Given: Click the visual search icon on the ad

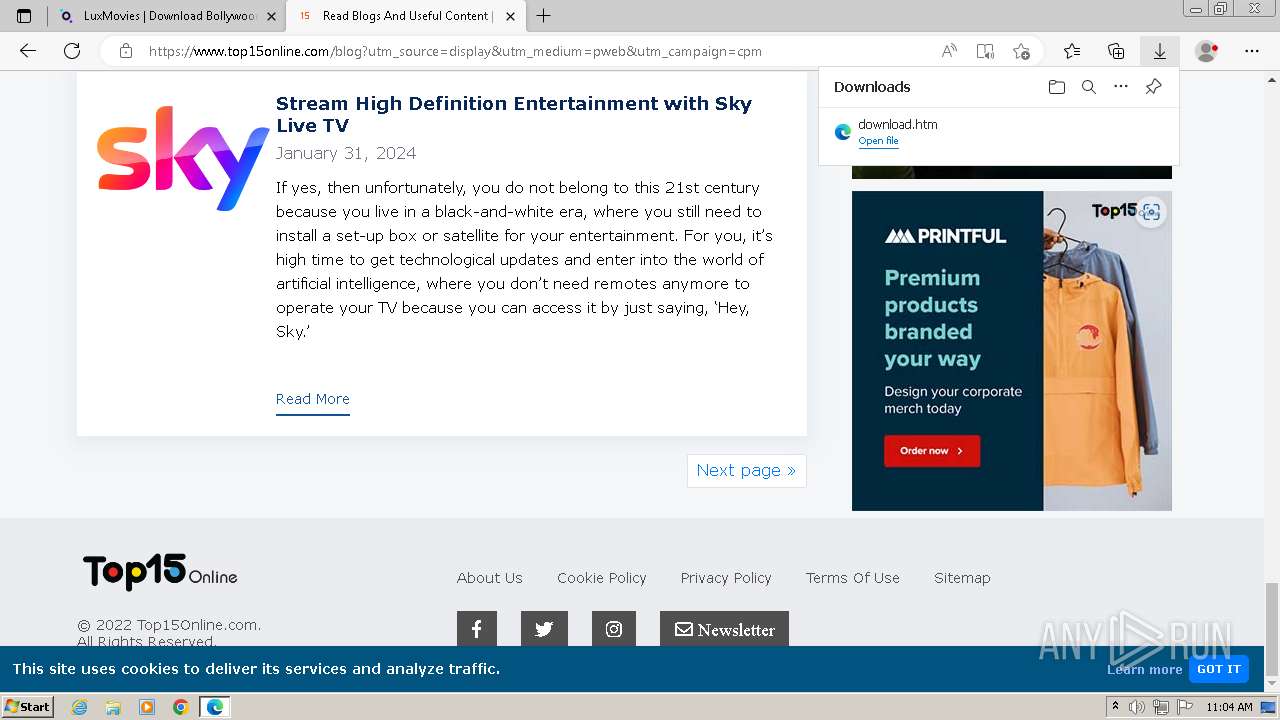Looking at the screenshot, I should [x=1151, y=212].
